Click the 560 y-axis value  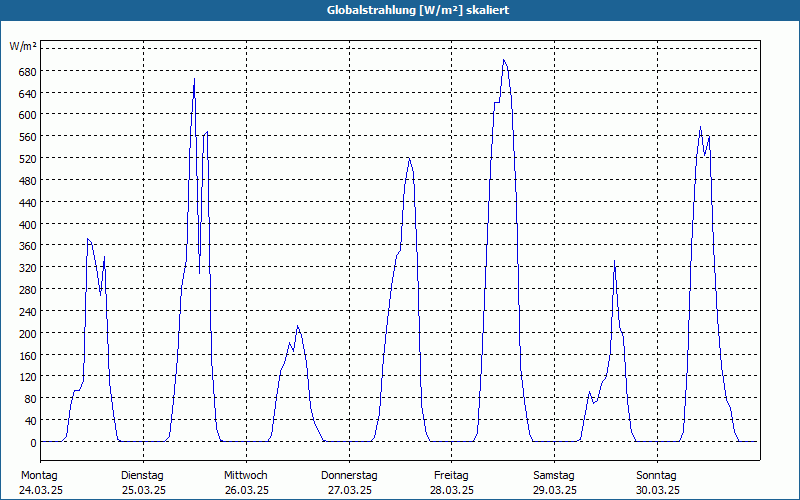[27, 137]
